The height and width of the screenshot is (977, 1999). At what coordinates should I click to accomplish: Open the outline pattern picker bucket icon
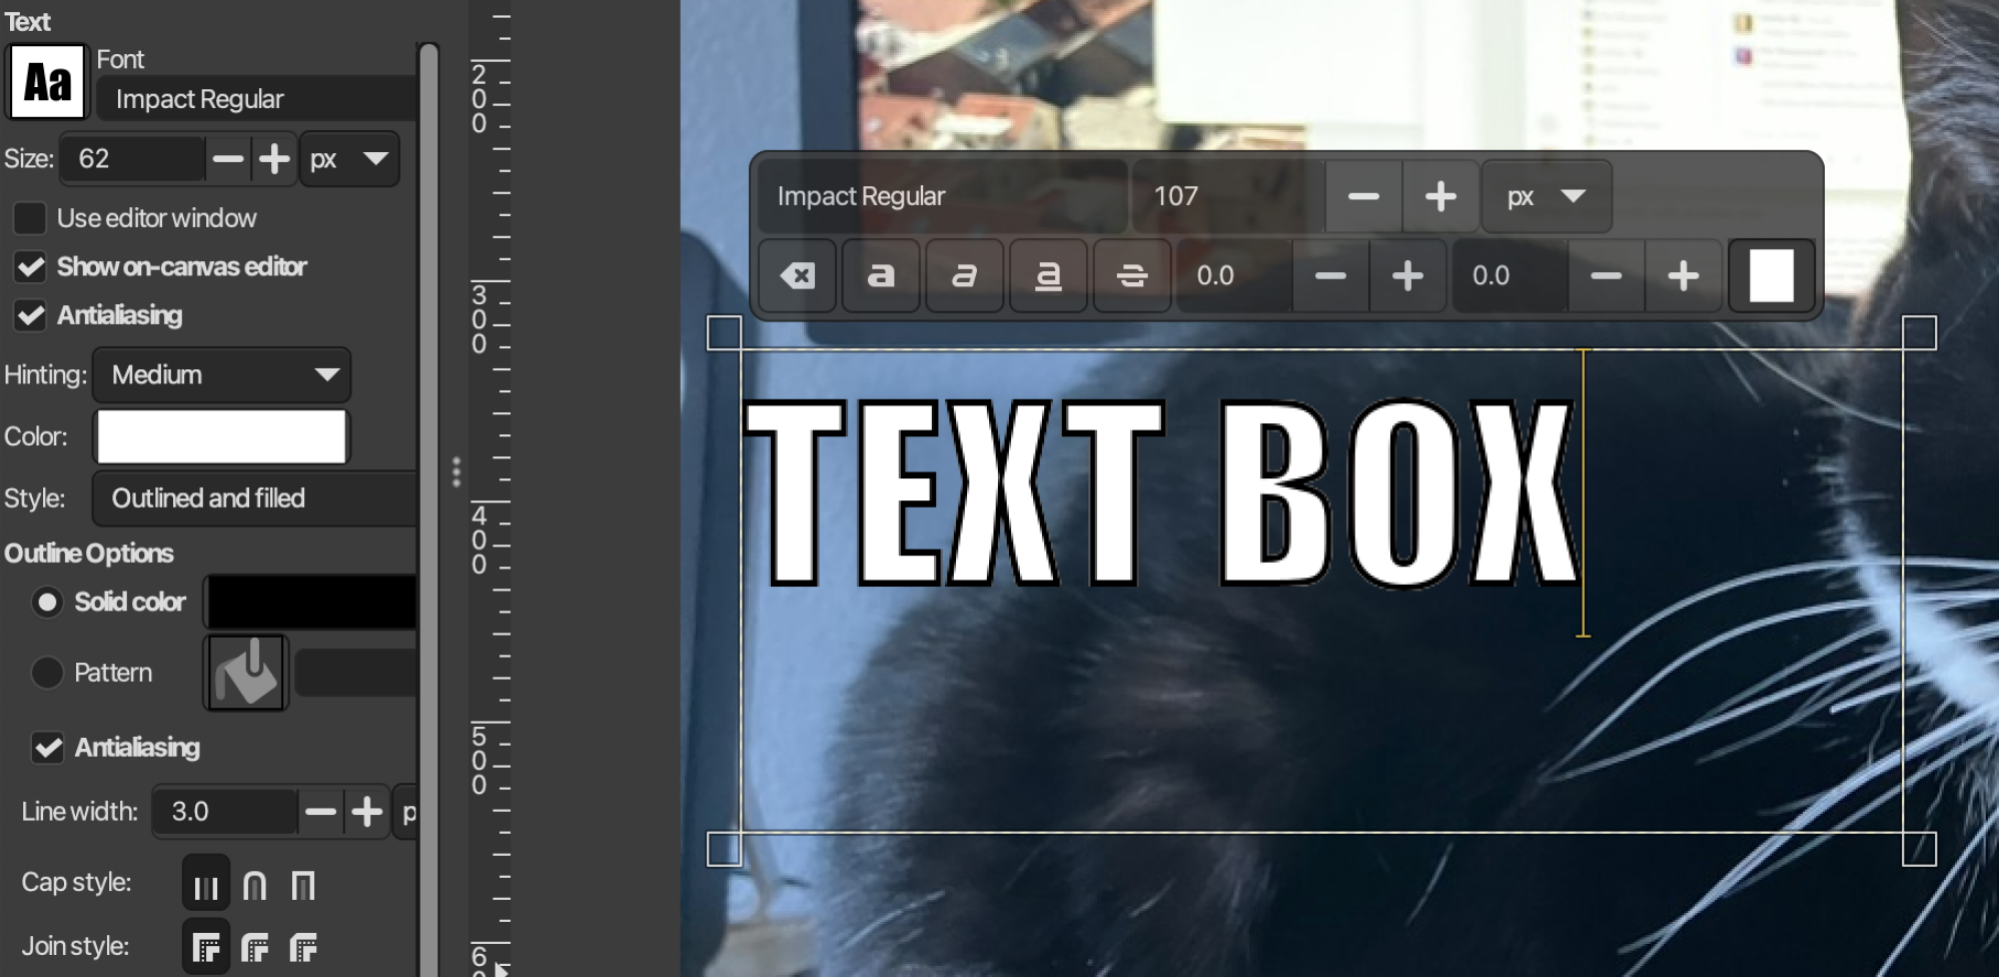tap(246, 673)
